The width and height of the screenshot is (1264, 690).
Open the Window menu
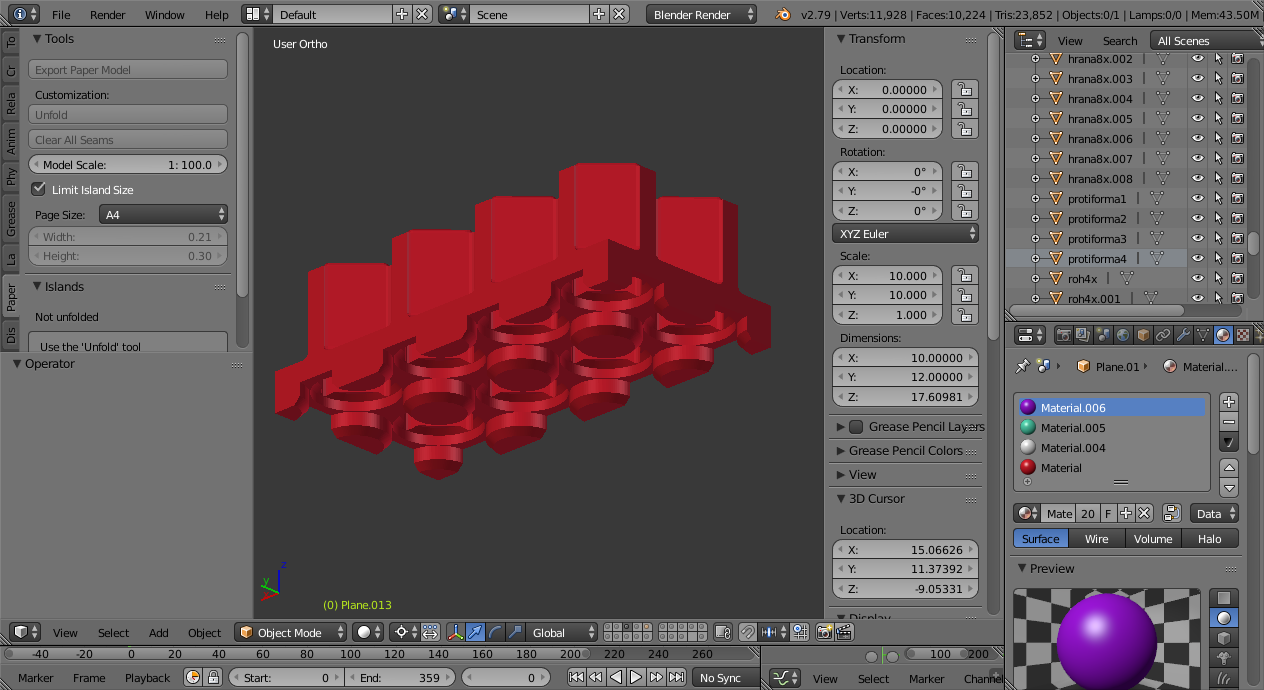point(165,15)
